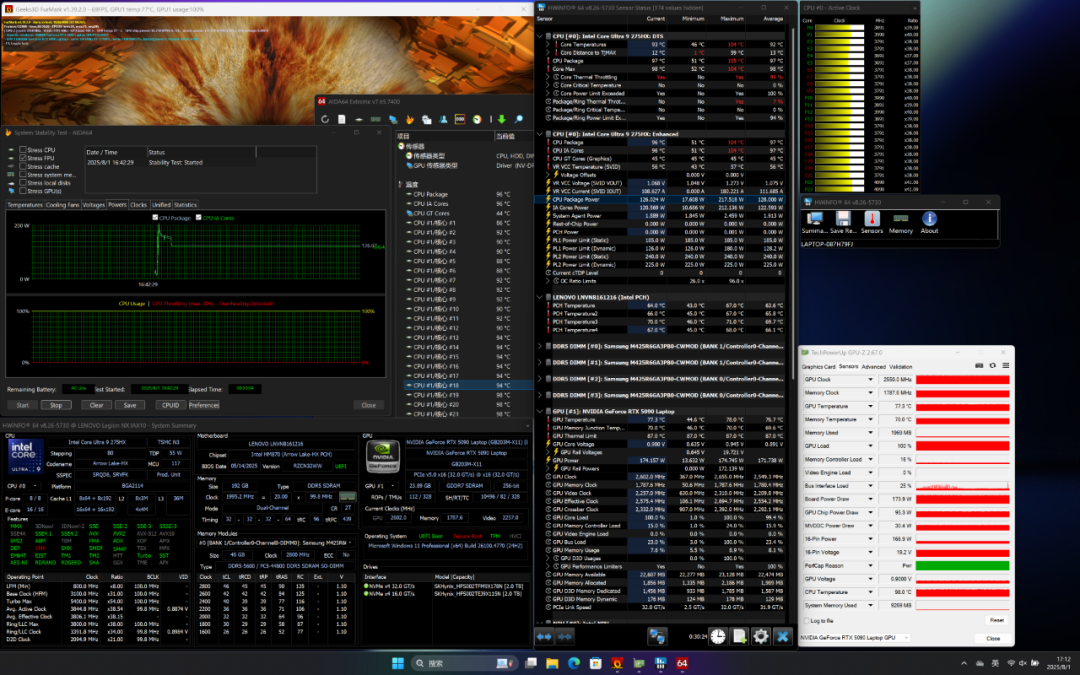Toggle the CPU IA Cores graph checkbox
The image size is (1080, 675).
coord(198,218)
